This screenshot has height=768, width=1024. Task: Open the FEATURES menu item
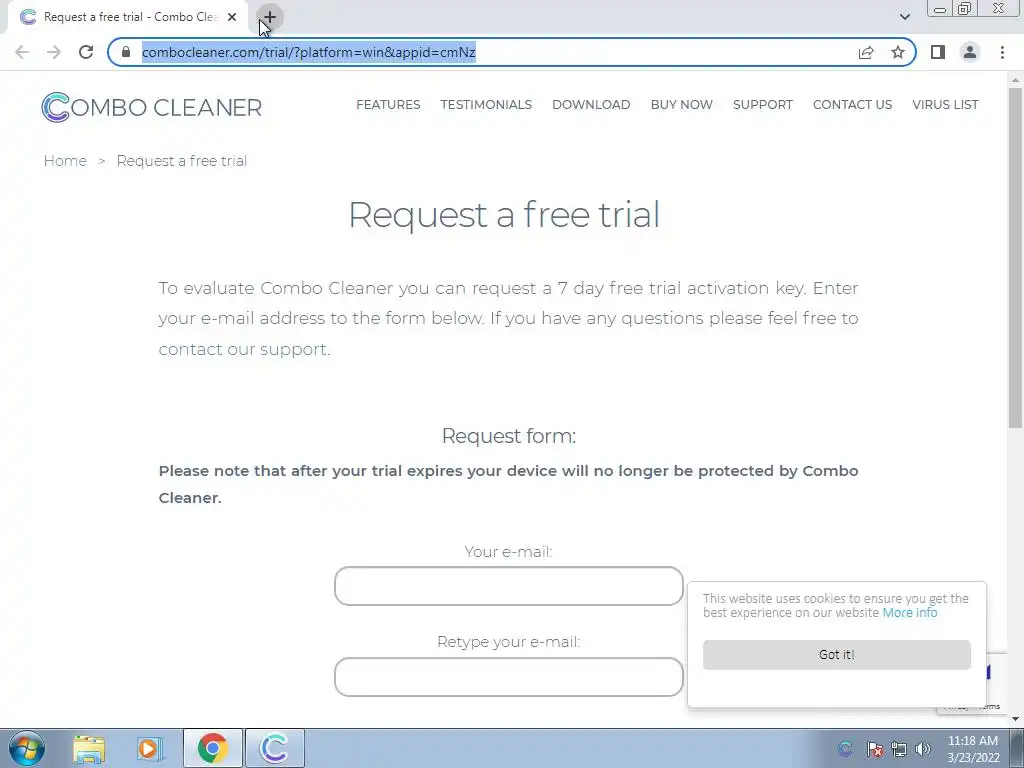click(388, 104)
